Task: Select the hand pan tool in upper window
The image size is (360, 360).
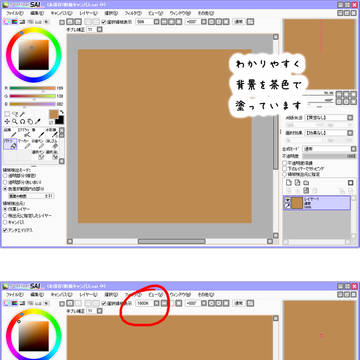Action: (30, 121)
